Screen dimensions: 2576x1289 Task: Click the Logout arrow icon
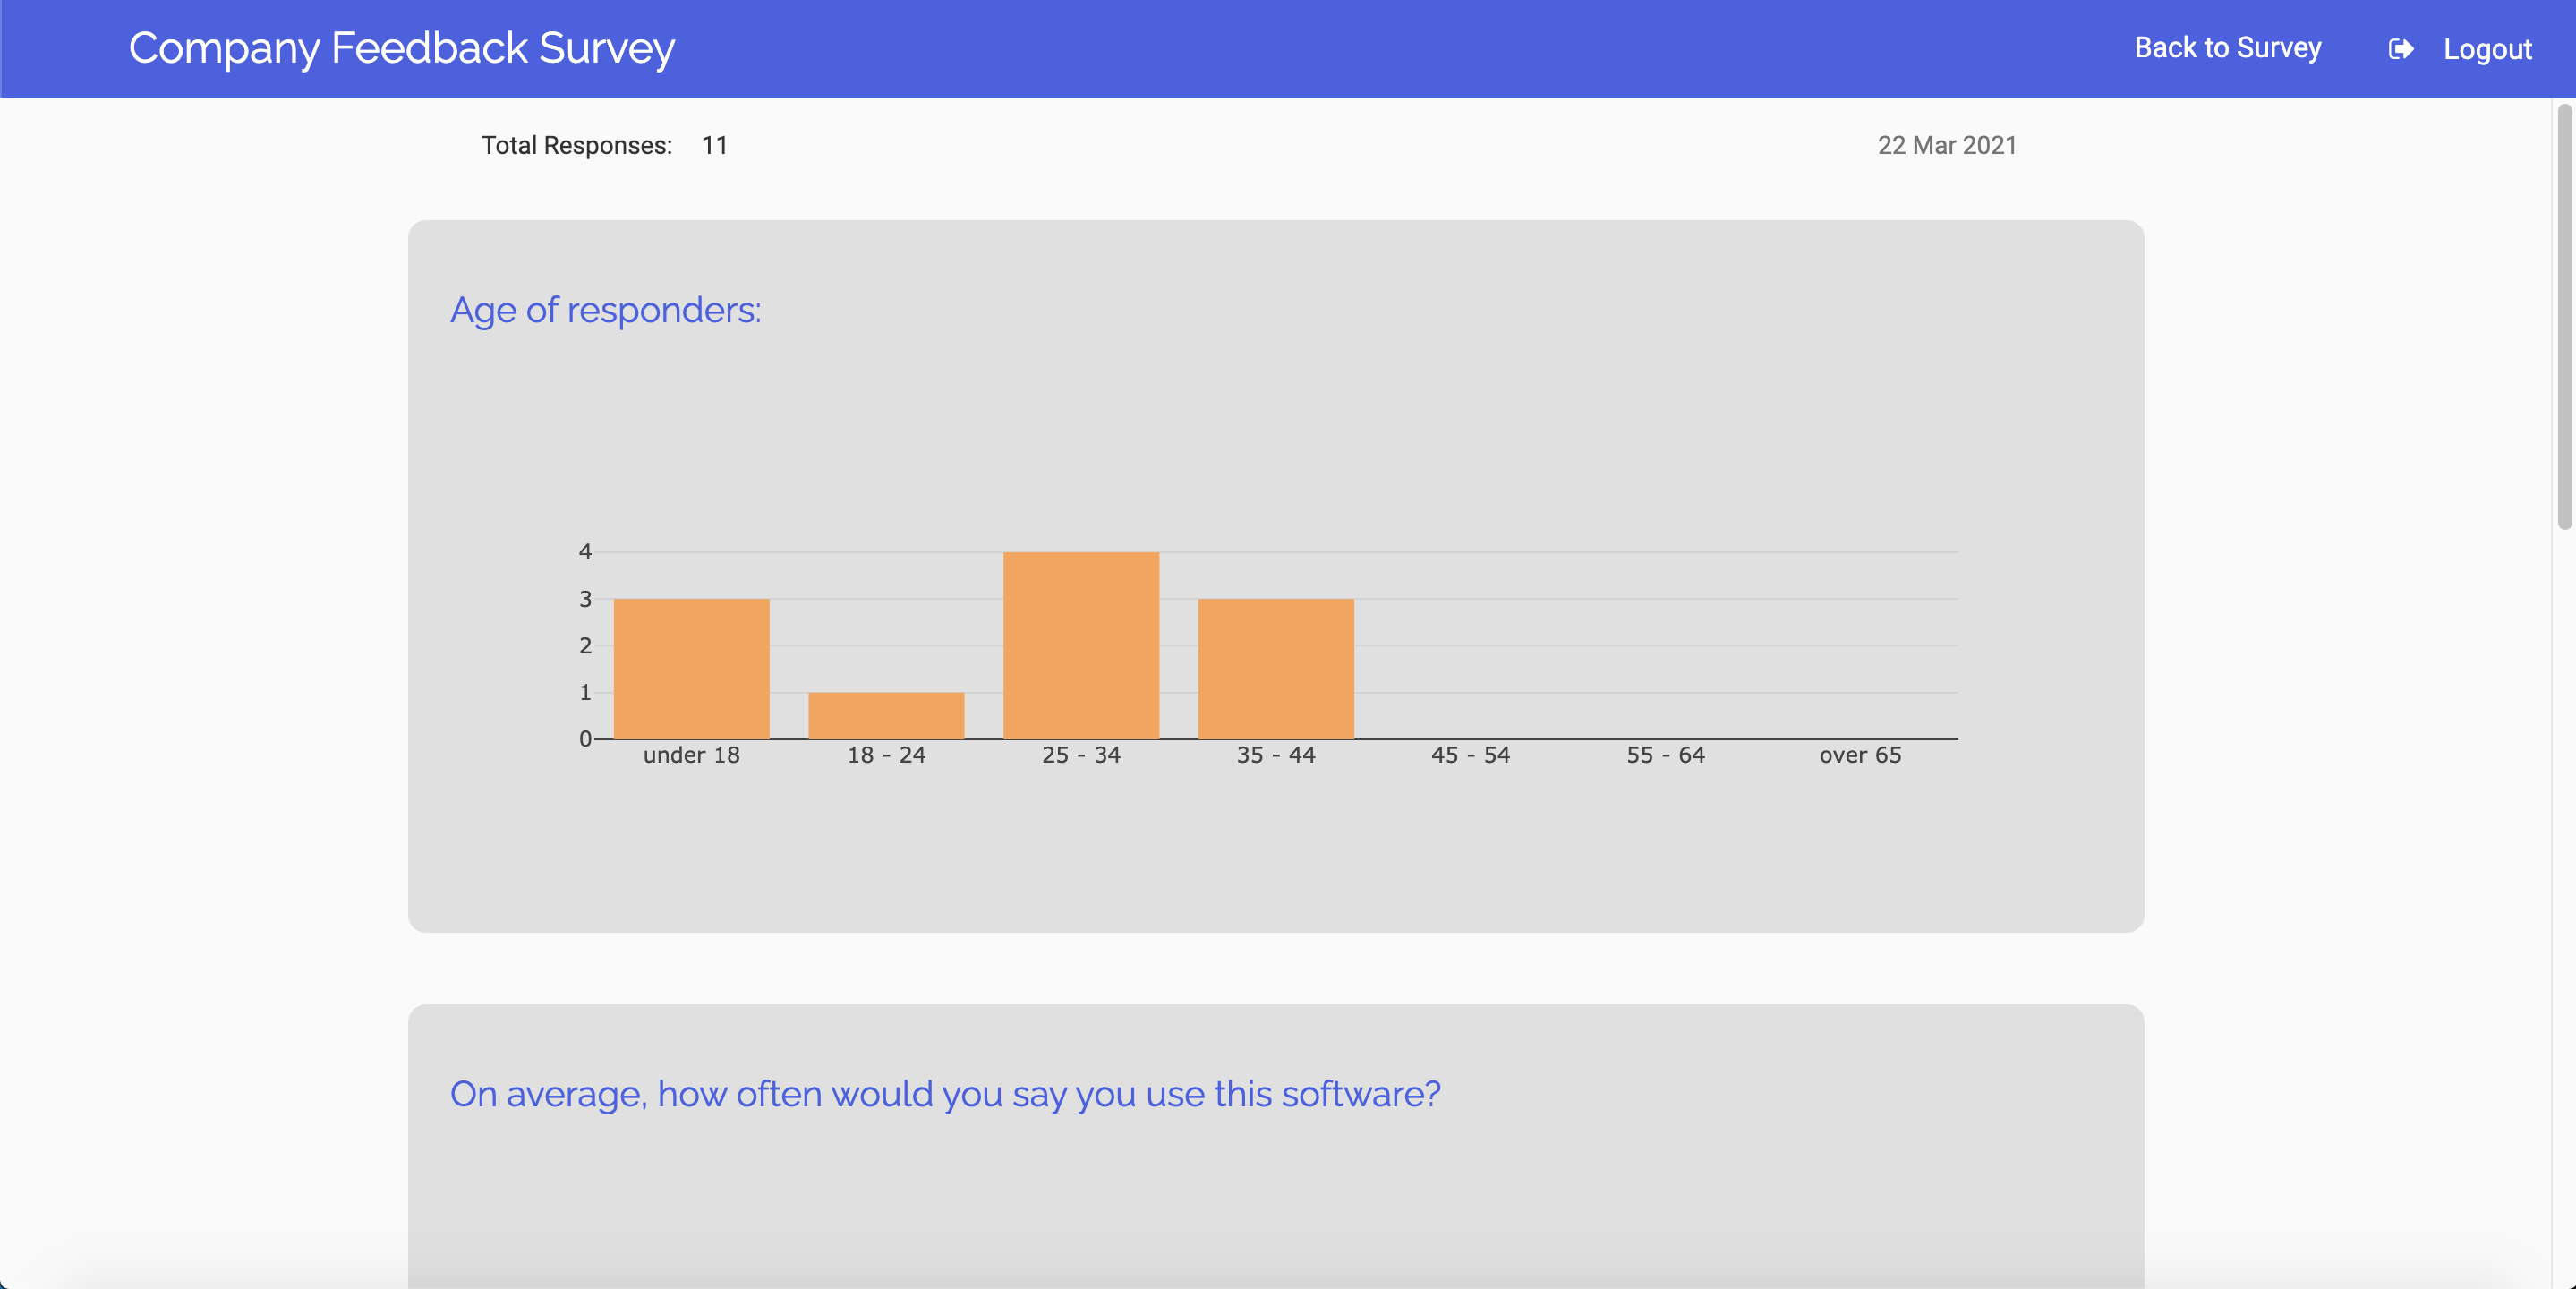[x=2400, y=49]
